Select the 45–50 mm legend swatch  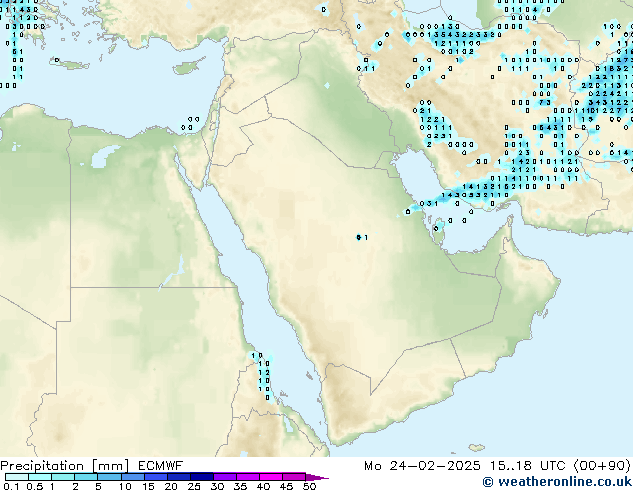click(294, 477)
